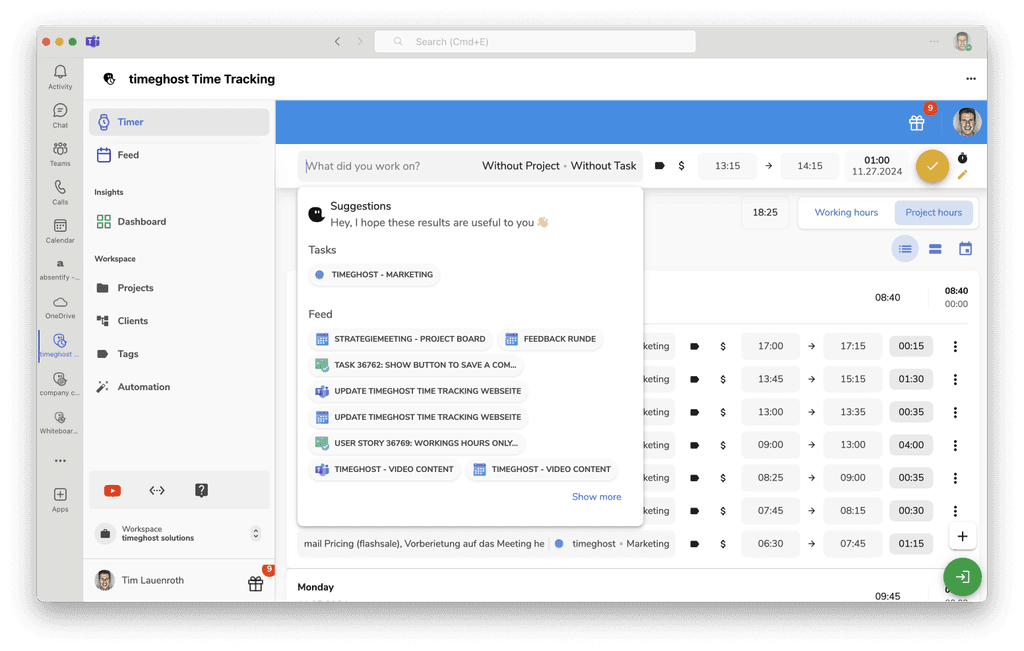The width and height of the screenshot is (1024, 651).
Task: Click the embed code icon
Action: tap(157, 490)
